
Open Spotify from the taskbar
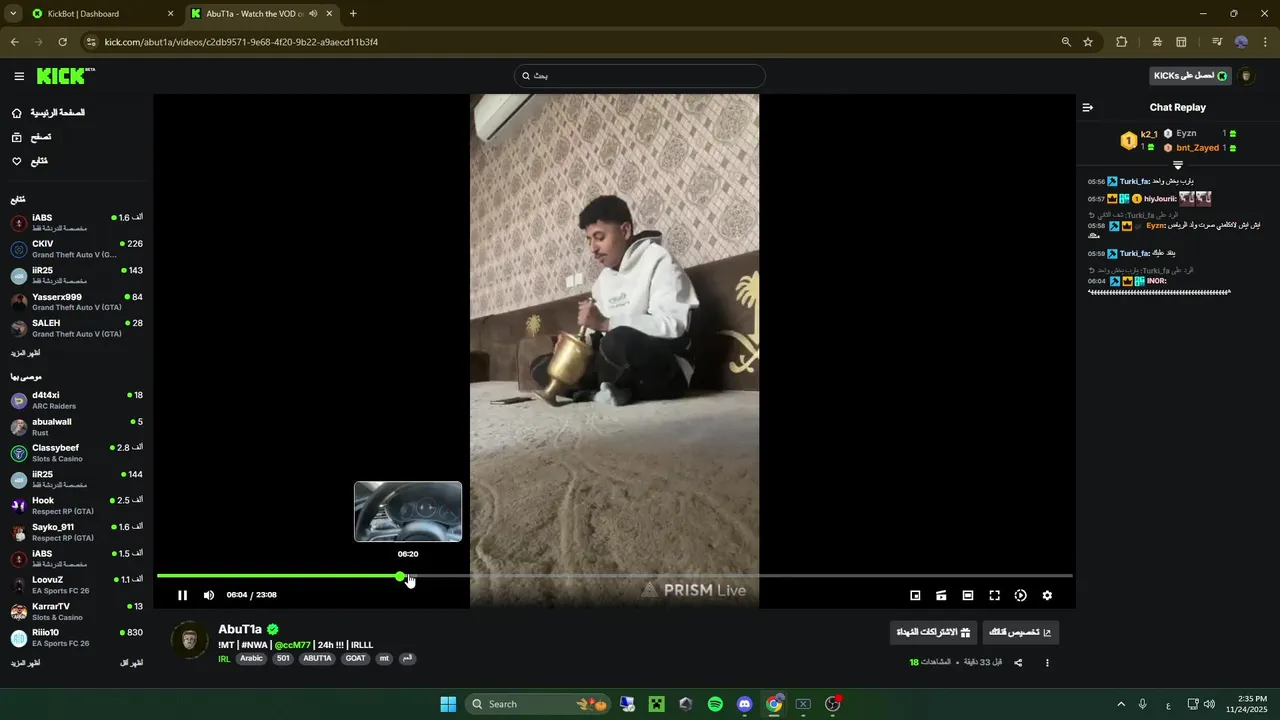pos(715,704)
